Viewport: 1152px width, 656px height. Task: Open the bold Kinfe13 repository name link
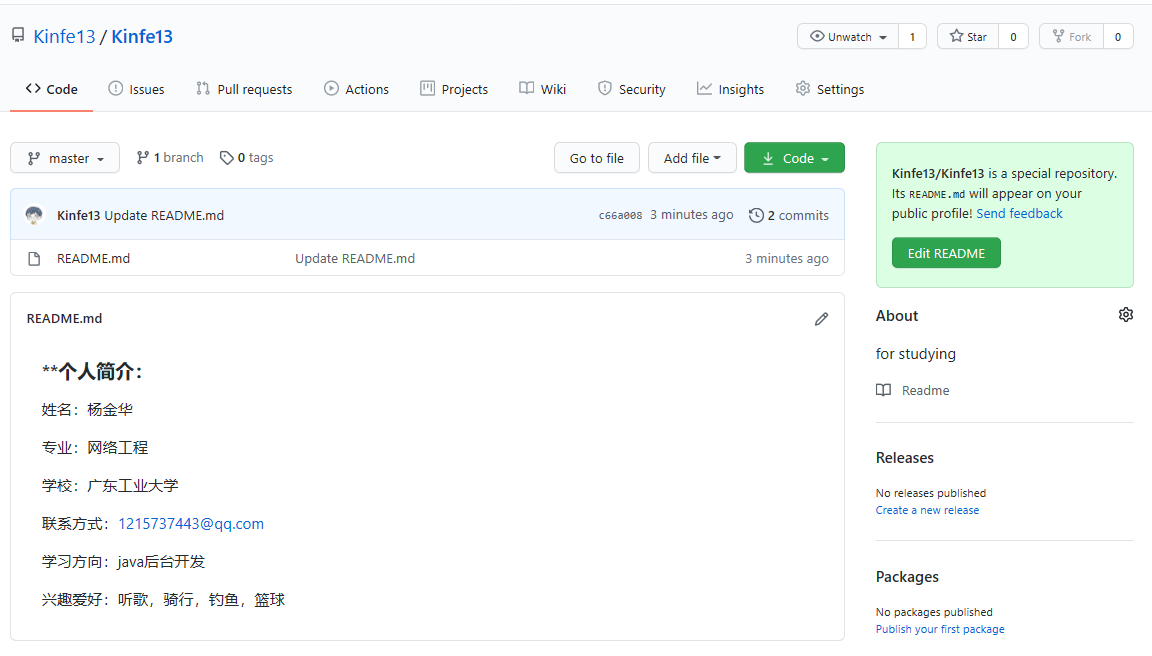(x=142, y=36)
